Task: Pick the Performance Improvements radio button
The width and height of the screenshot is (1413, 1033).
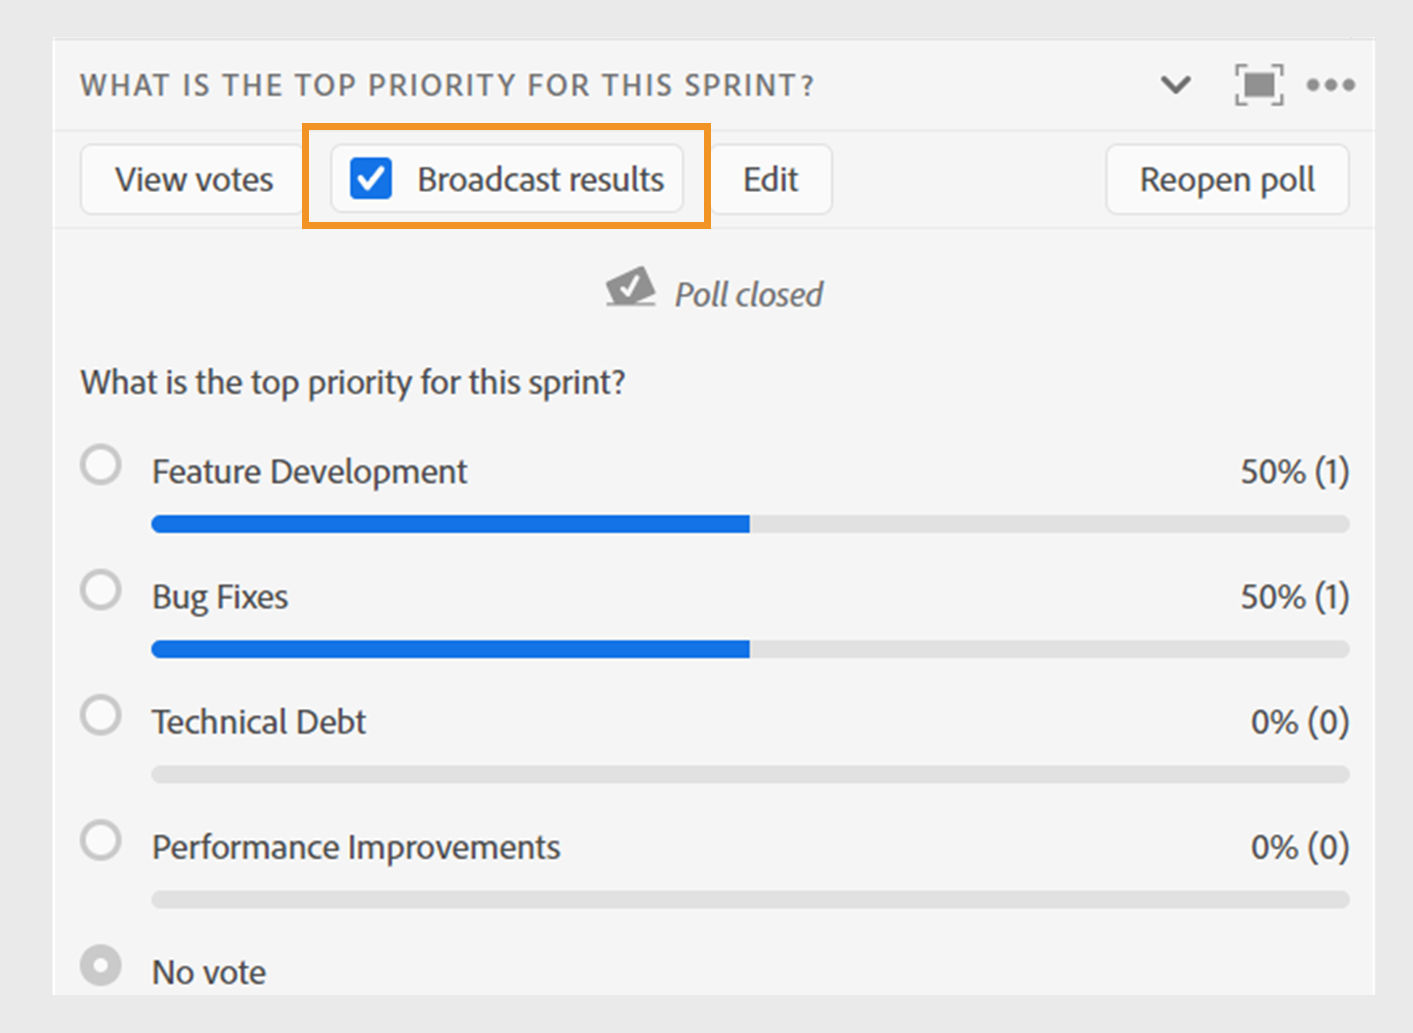Action: [101, 841]
